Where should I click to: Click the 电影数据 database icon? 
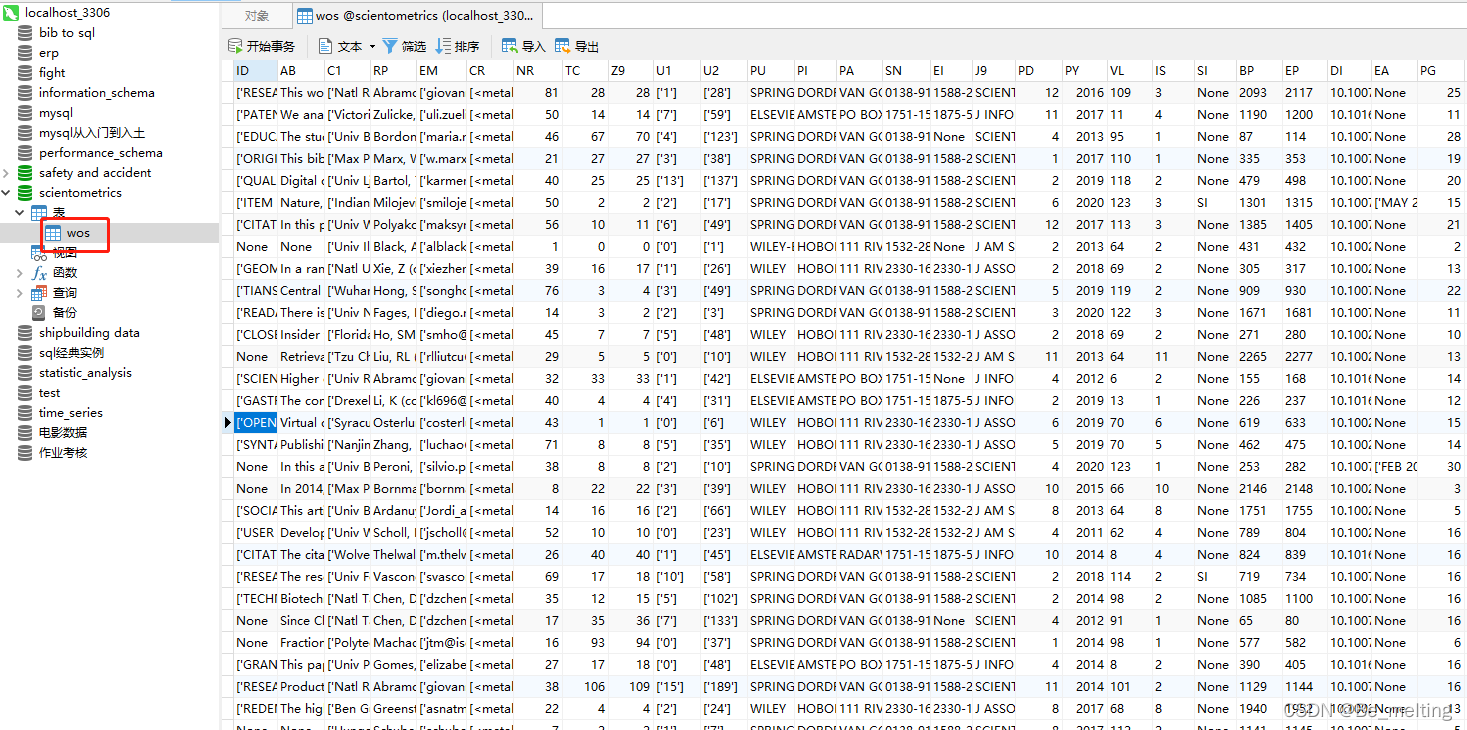coord(25,433)
